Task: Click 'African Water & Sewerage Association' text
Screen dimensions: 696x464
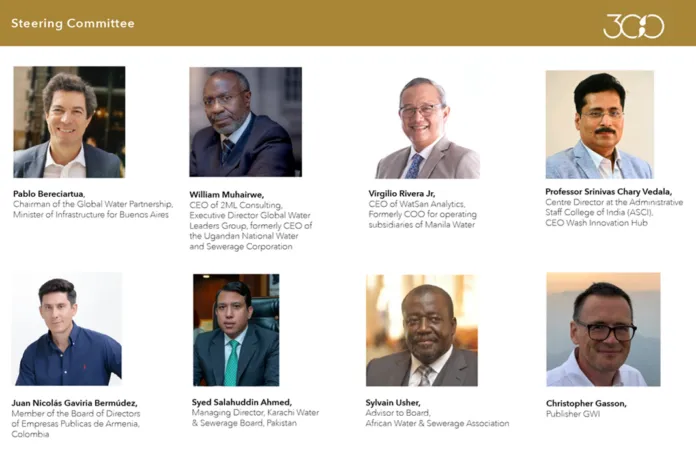Action: click(437, 423)
